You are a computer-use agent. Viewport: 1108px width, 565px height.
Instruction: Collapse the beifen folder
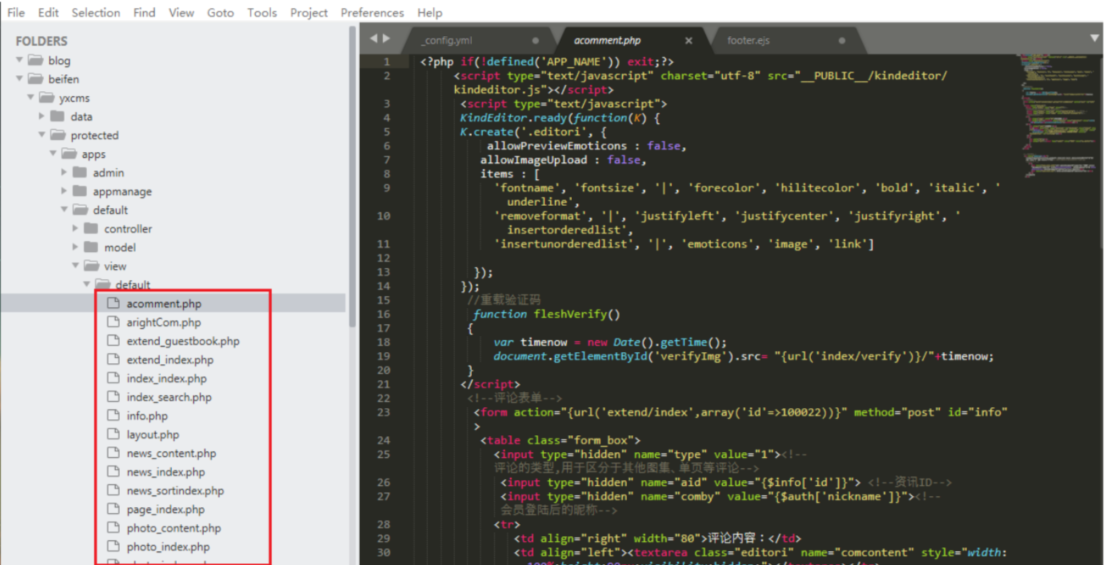tap(19, 78)
